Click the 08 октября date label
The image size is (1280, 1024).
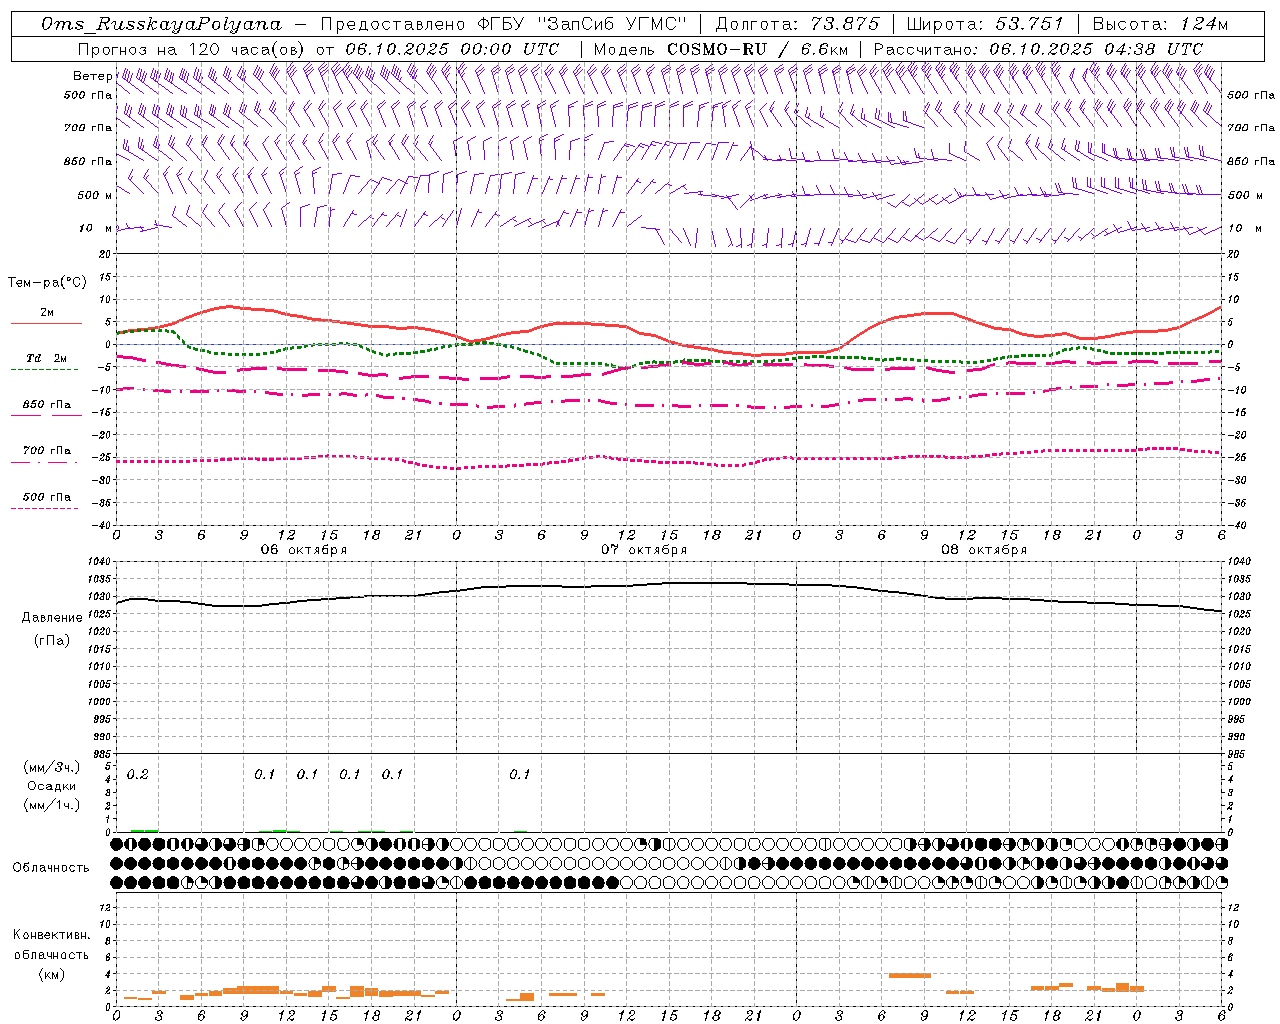984,550
